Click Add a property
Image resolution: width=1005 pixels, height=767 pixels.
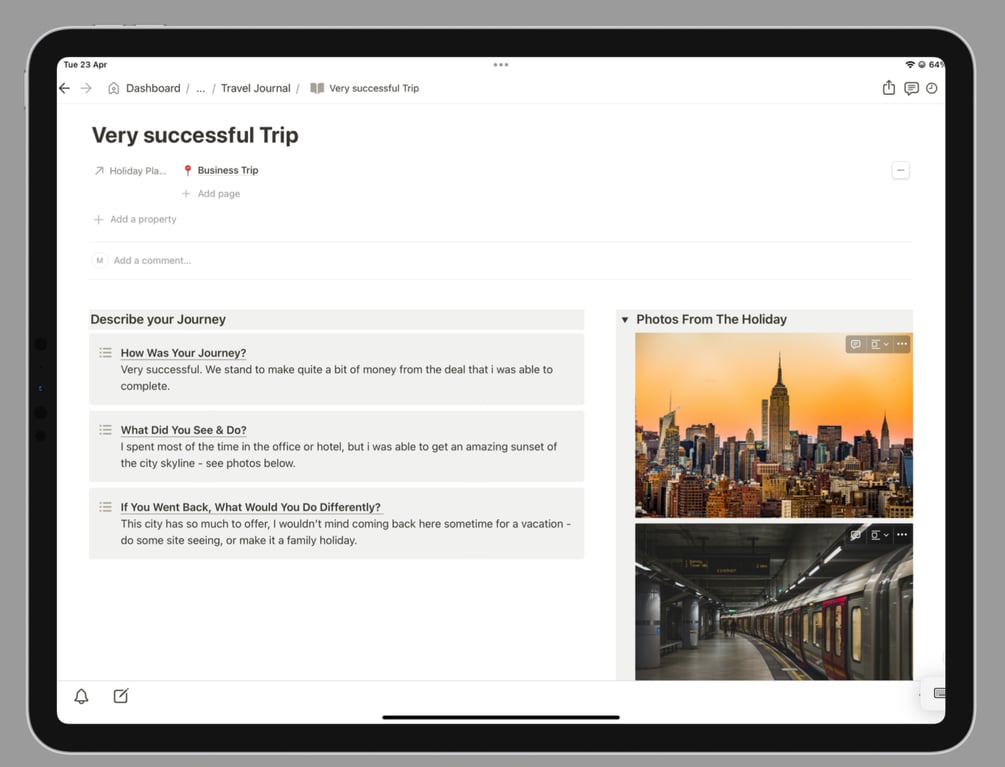(x=135, y=219)
